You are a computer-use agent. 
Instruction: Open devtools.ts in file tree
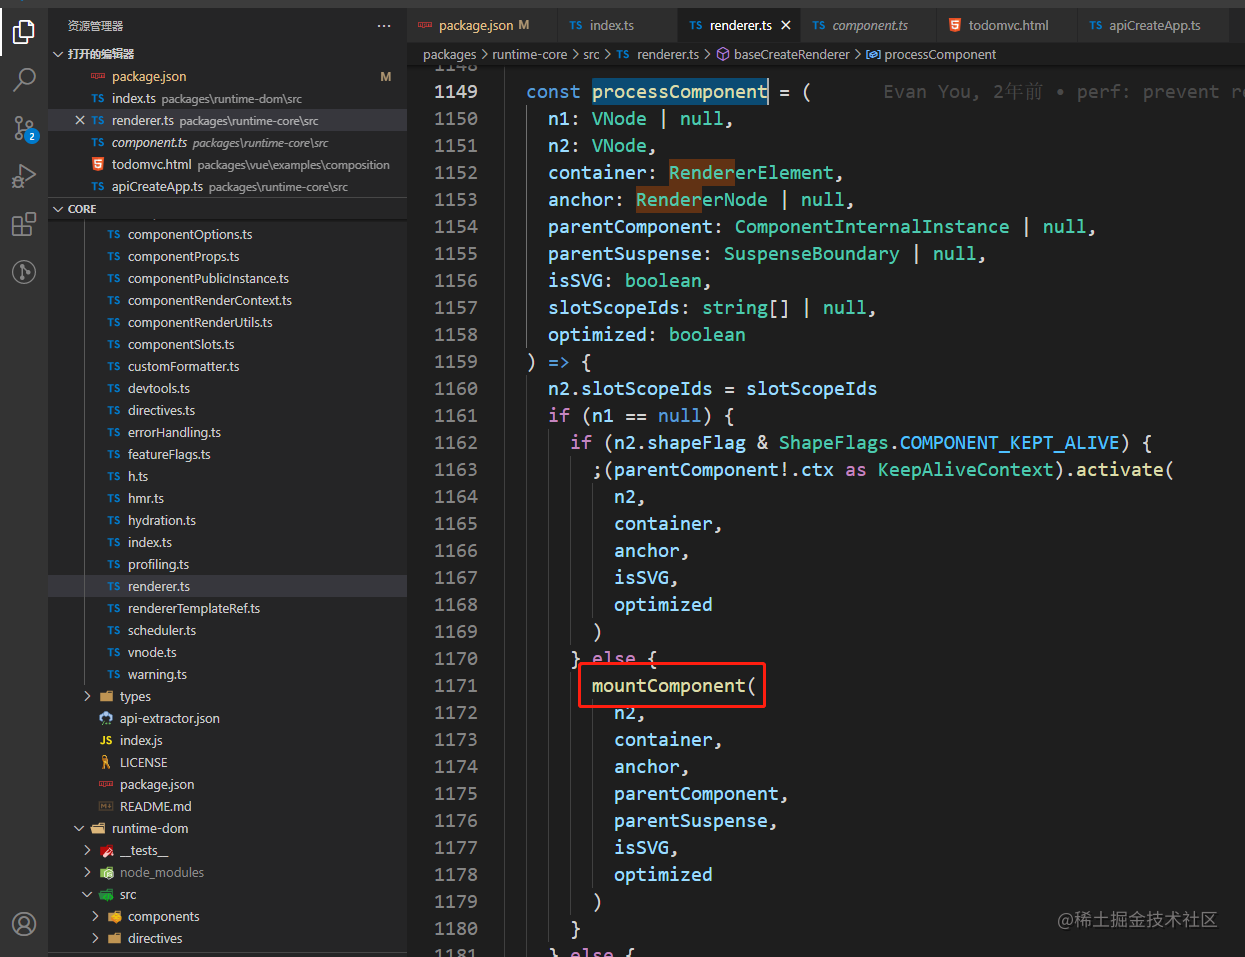coord(158,388)
